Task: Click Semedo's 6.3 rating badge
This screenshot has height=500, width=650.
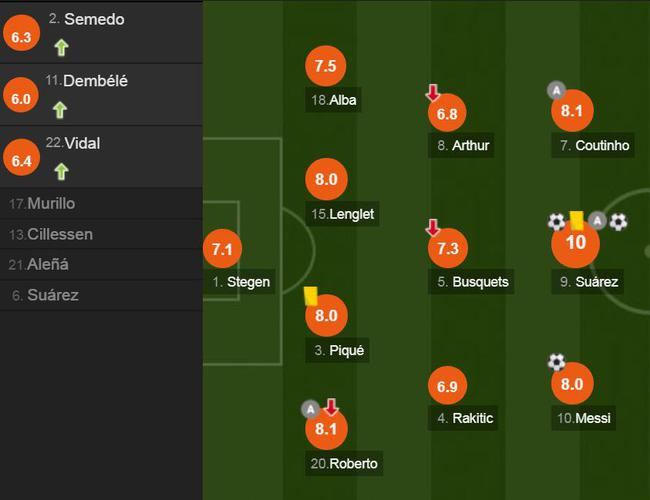Action: 22,37
